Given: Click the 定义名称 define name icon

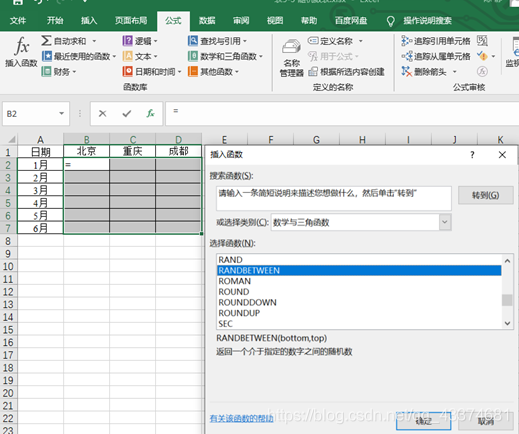Looking at the screenshot, I should tap(313, 41).
